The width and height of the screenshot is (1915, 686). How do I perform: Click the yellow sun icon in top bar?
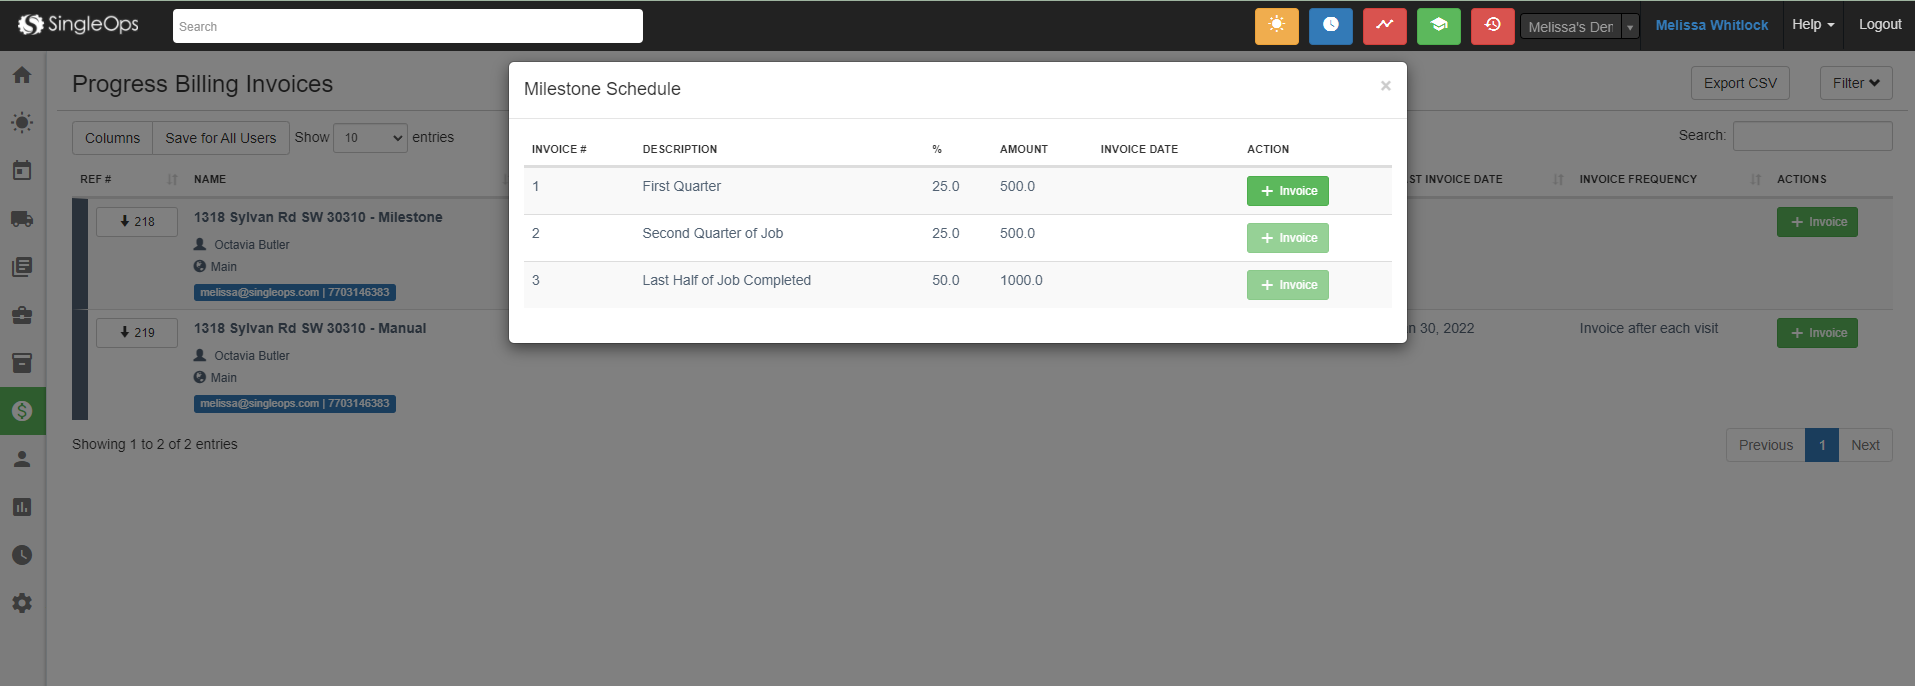1276,26
